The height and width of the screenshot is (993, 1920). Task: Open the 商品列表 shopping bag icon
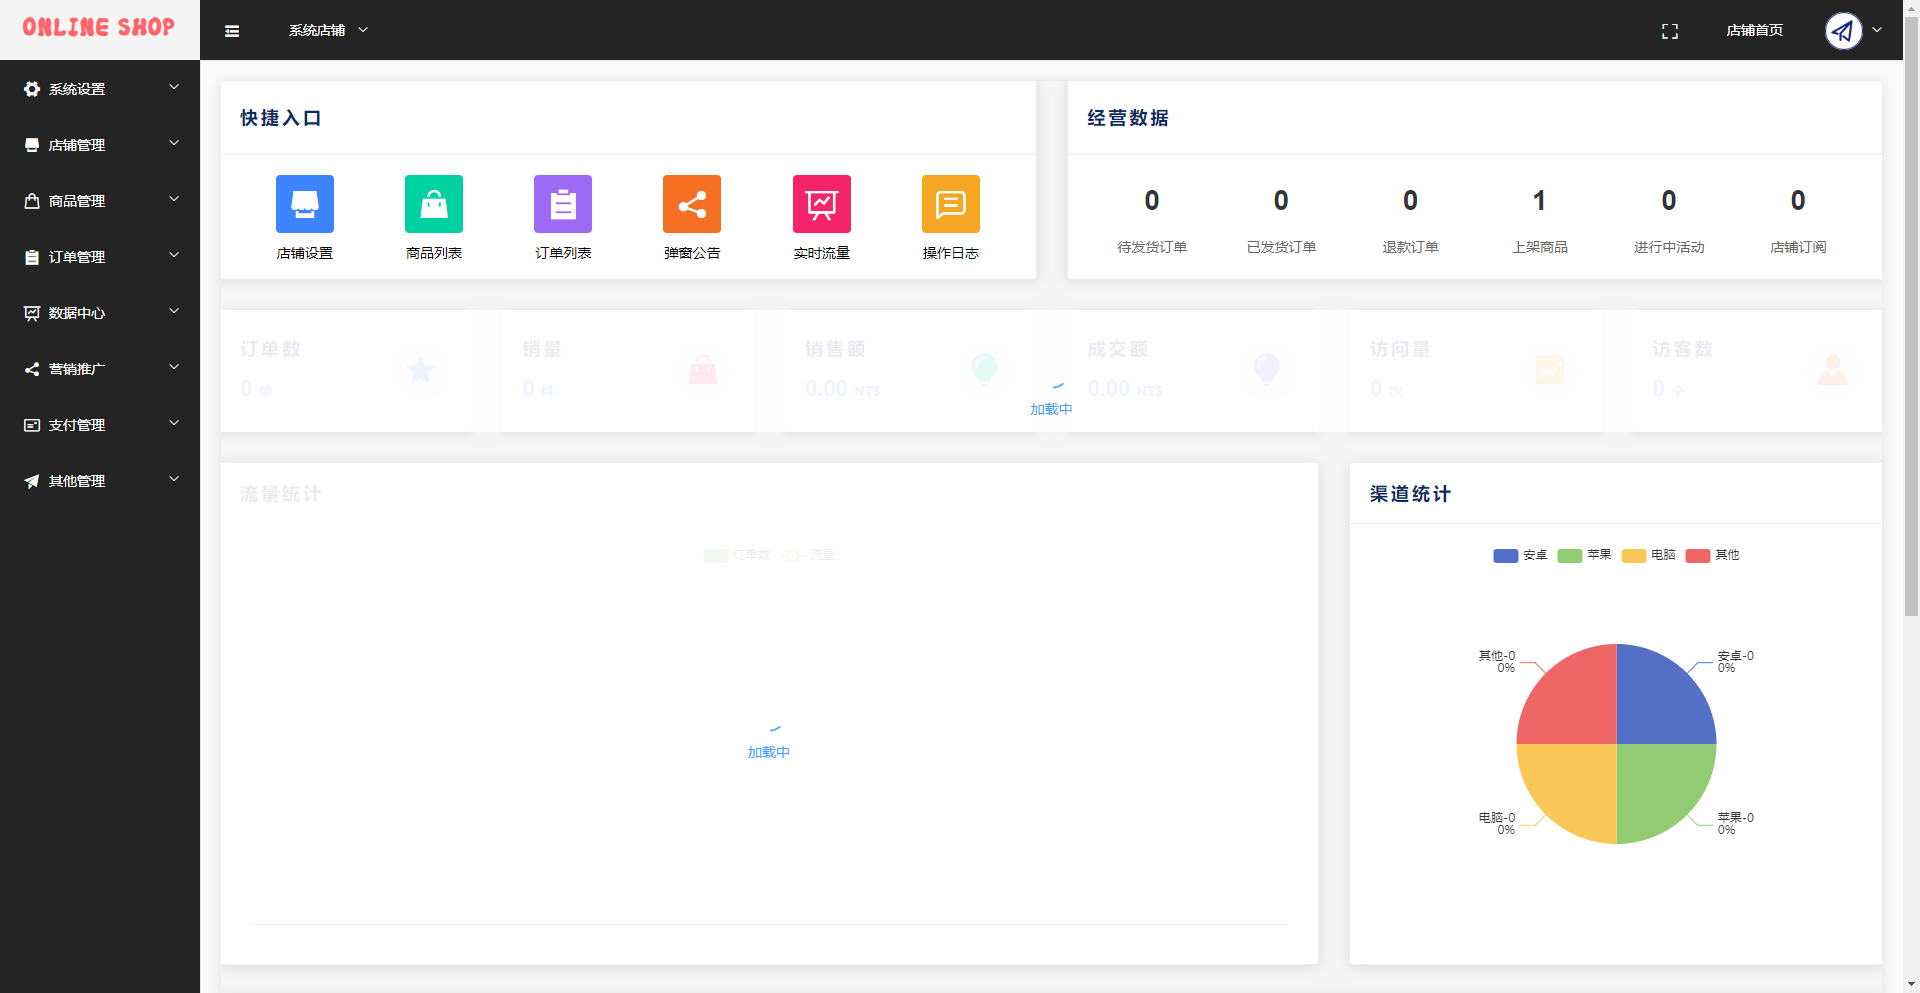(x=434, y=204)
